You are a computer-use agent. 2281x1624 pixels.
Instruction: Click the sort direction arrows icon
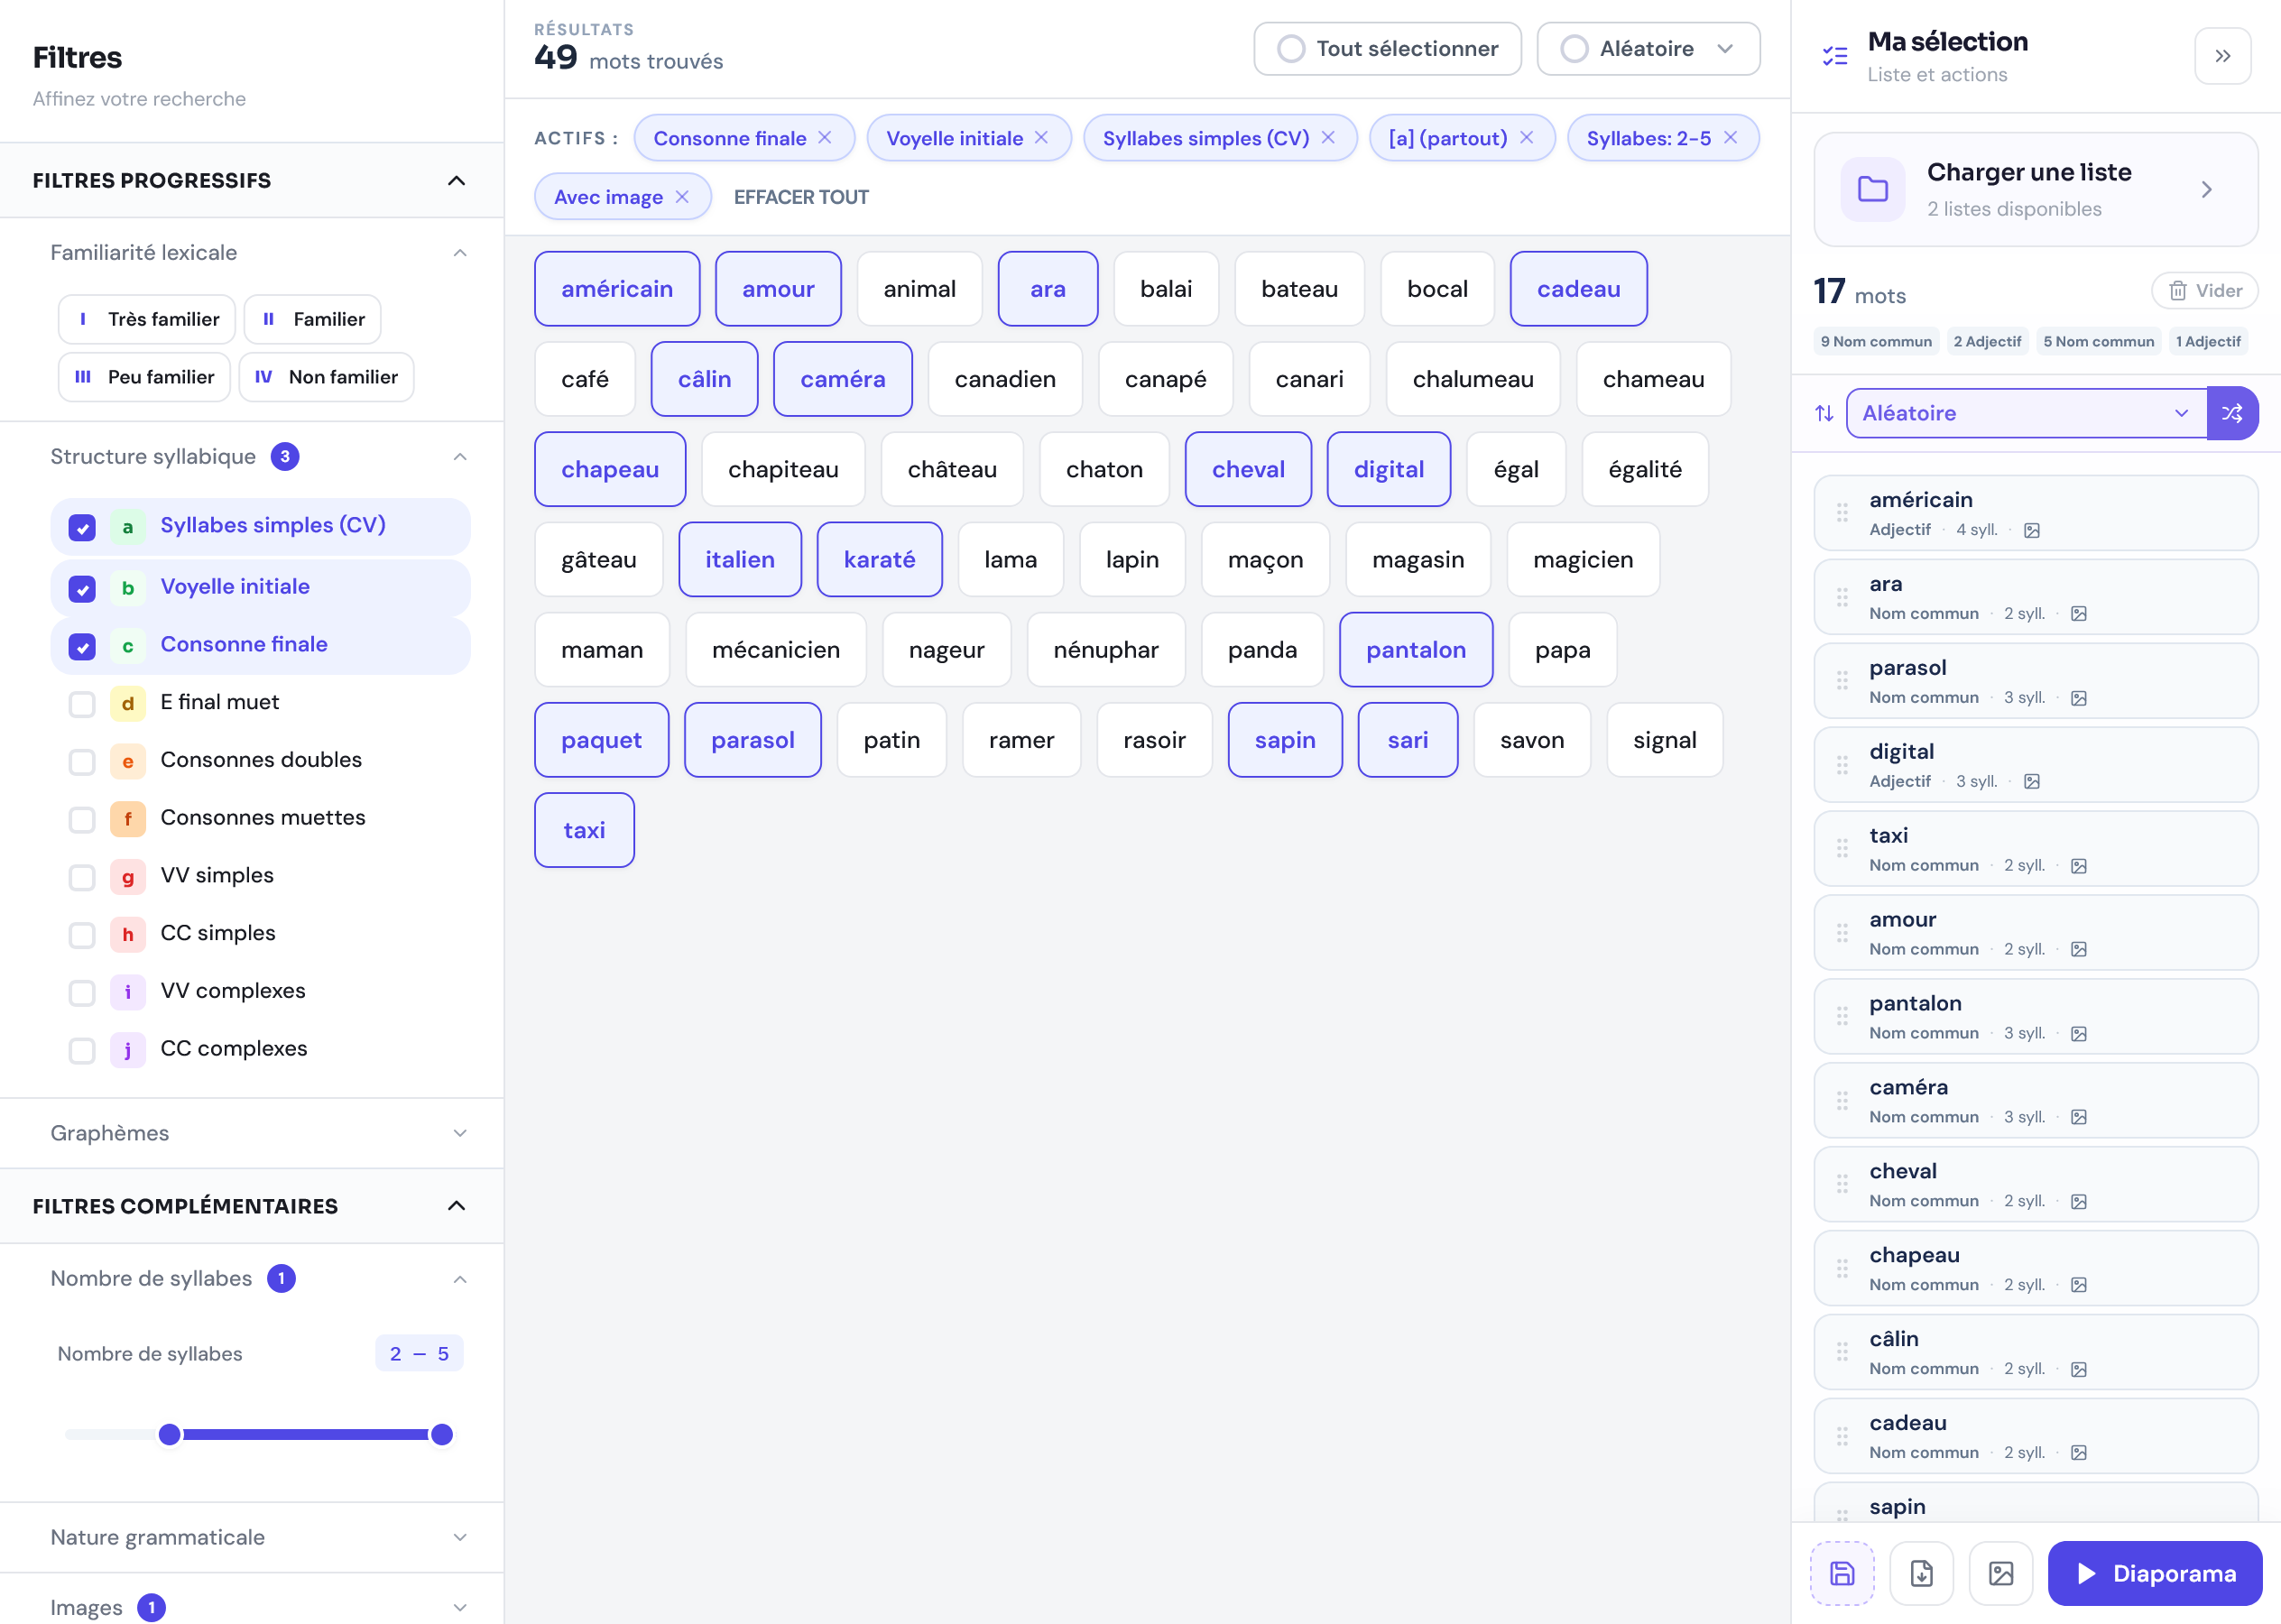[x=1824, y=413]
